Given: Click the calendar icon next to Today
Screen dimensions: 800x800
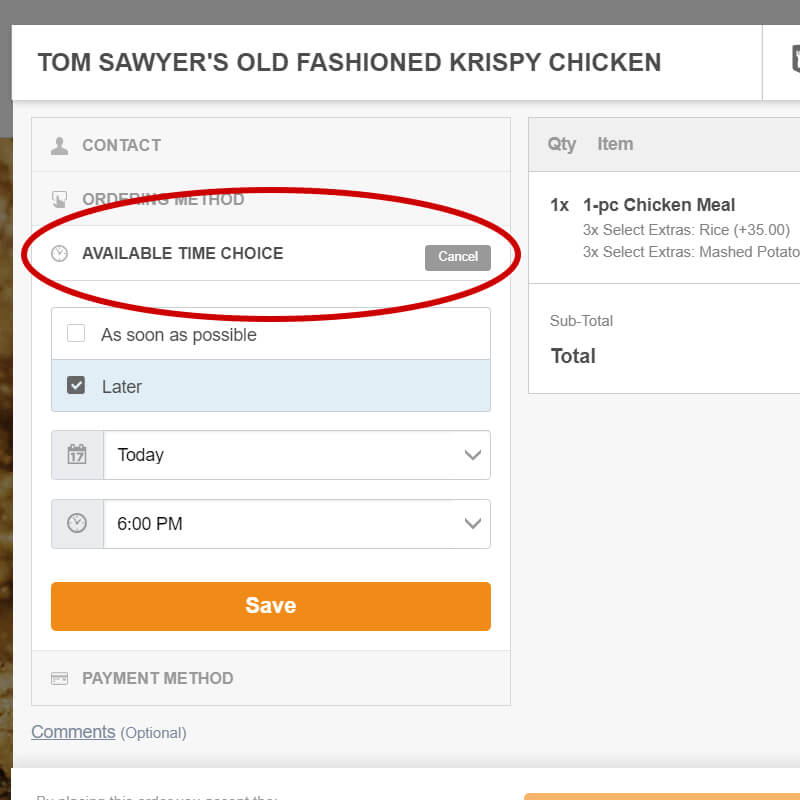Looking at the screenshot, I should pos(77,455).
